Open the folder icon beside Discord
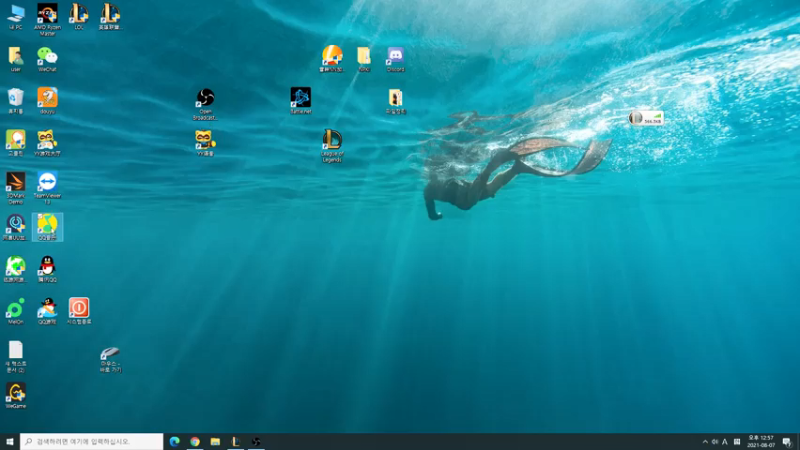Viewport: 800px width, 450px height. click(x=364, y=59)
